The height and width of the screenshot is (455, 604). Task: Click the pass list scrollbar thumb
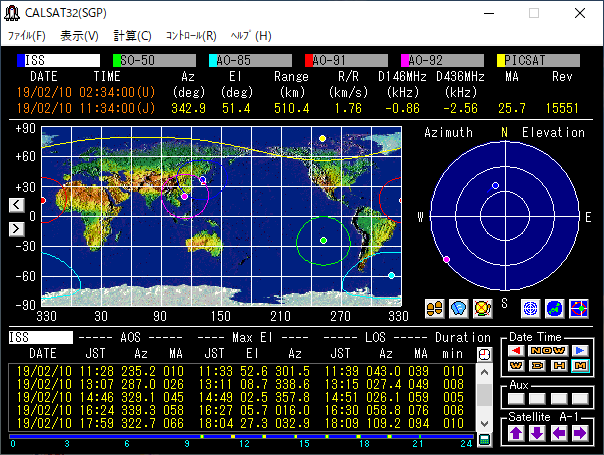click(484, 395)
